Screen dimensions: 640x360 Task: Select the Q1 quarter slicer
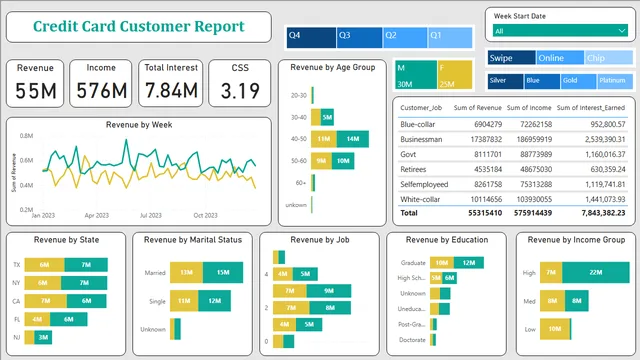coord(450,38)
